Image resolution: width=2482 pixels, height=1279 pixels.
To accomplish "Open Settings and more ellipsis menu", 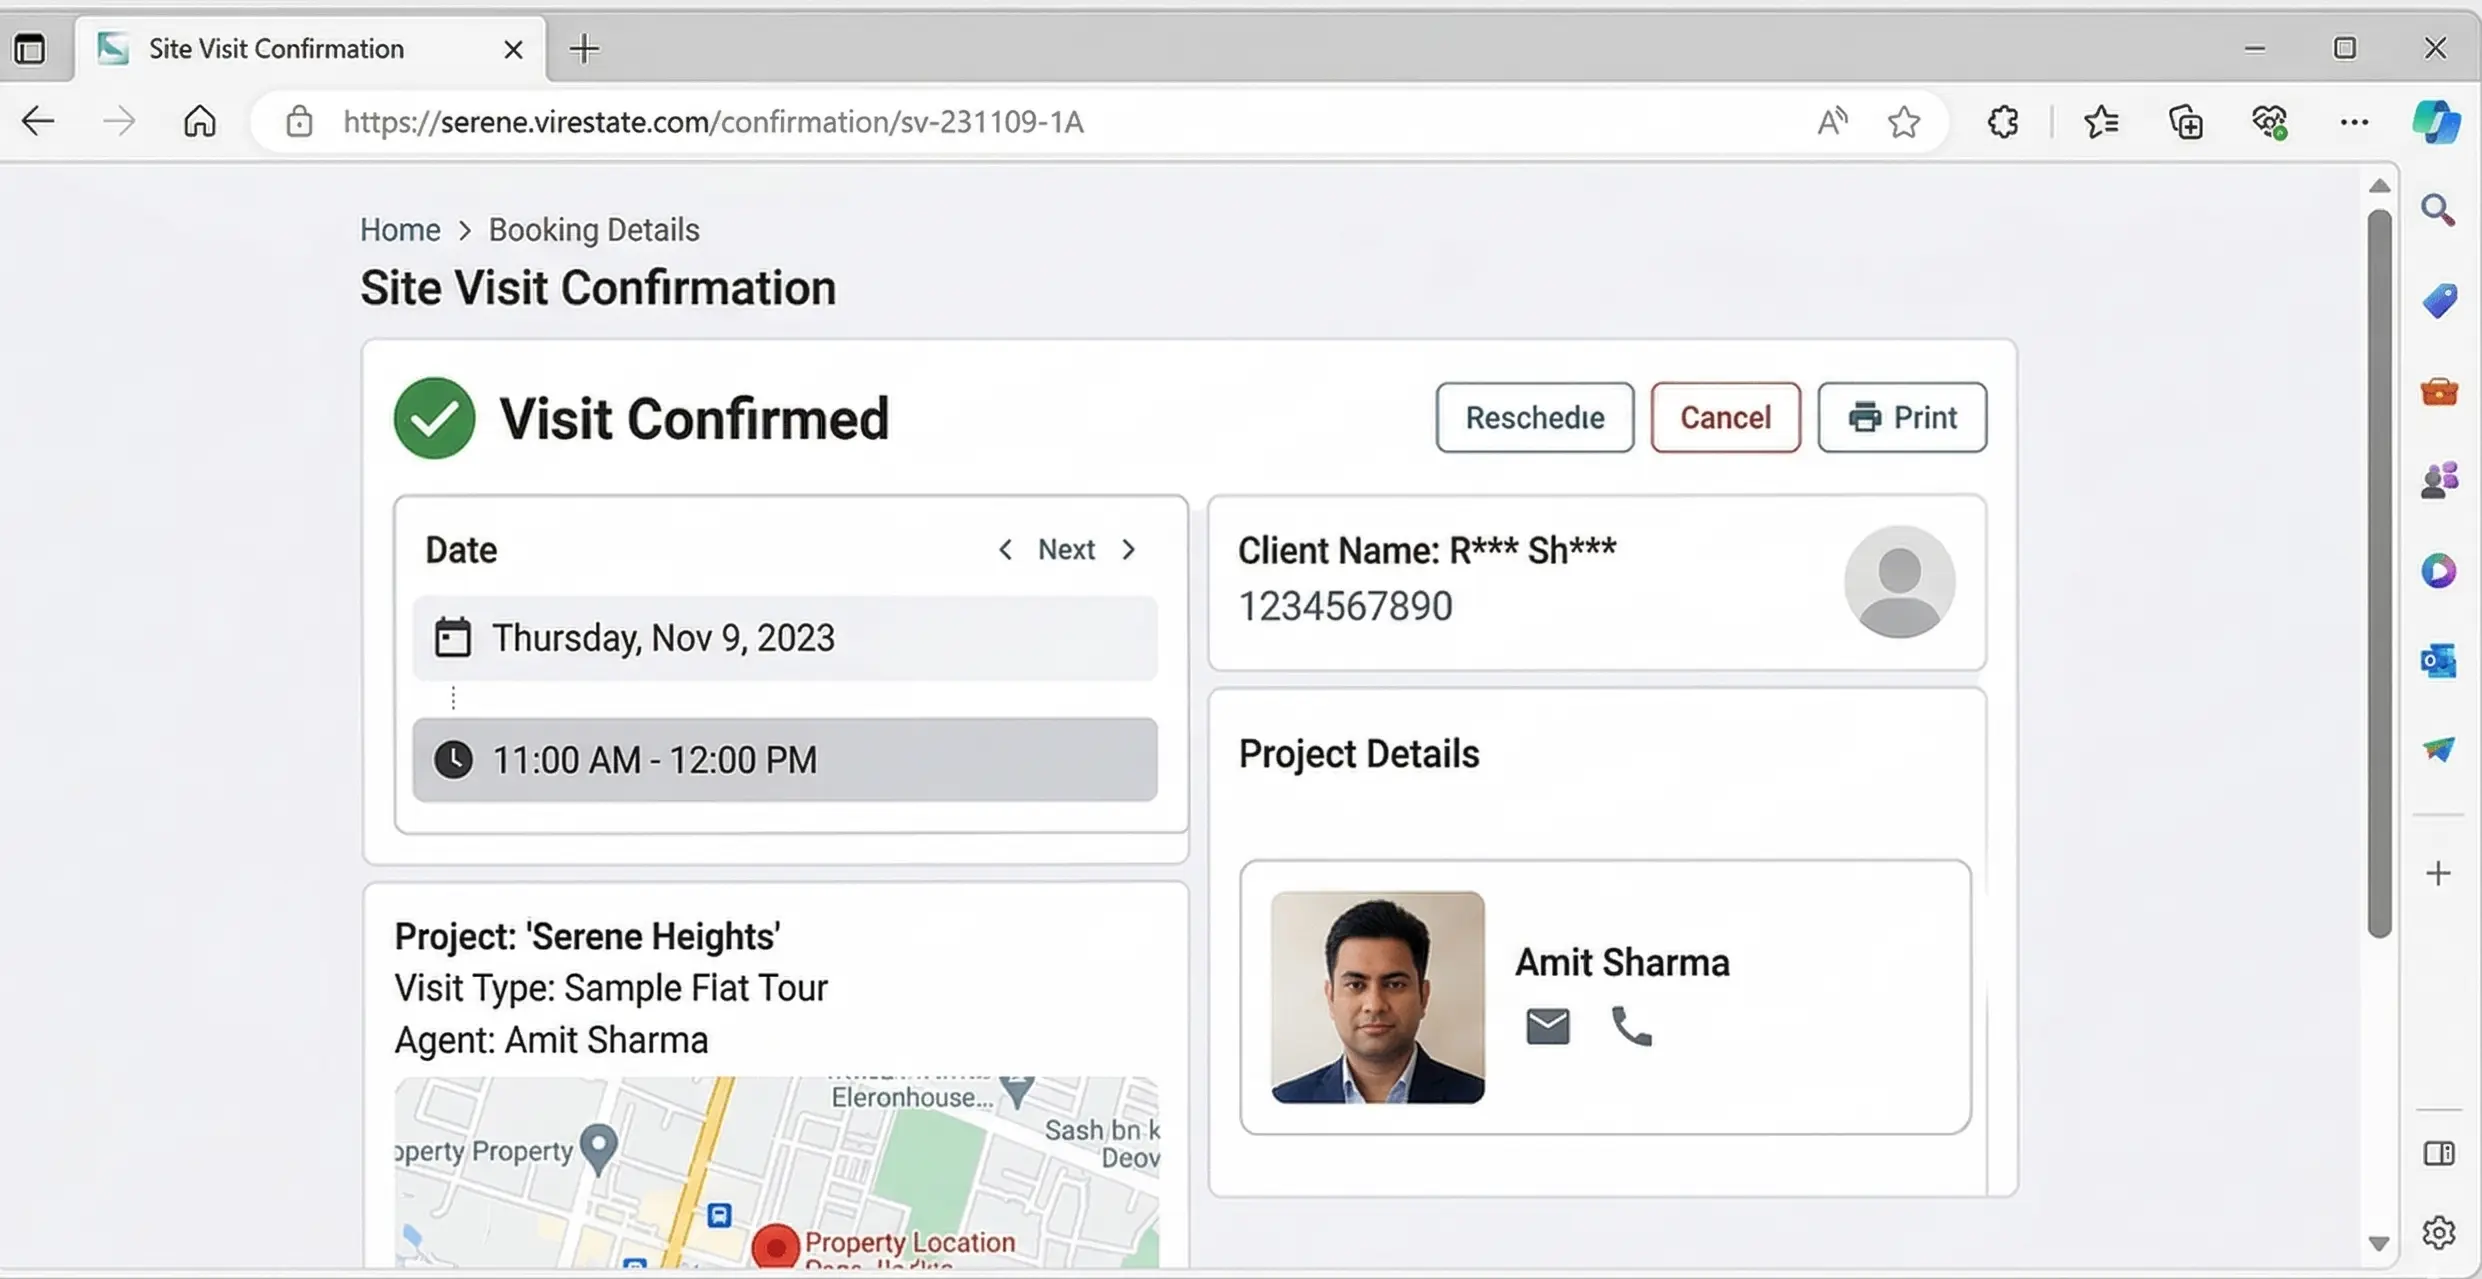I will coord(2354,122).
